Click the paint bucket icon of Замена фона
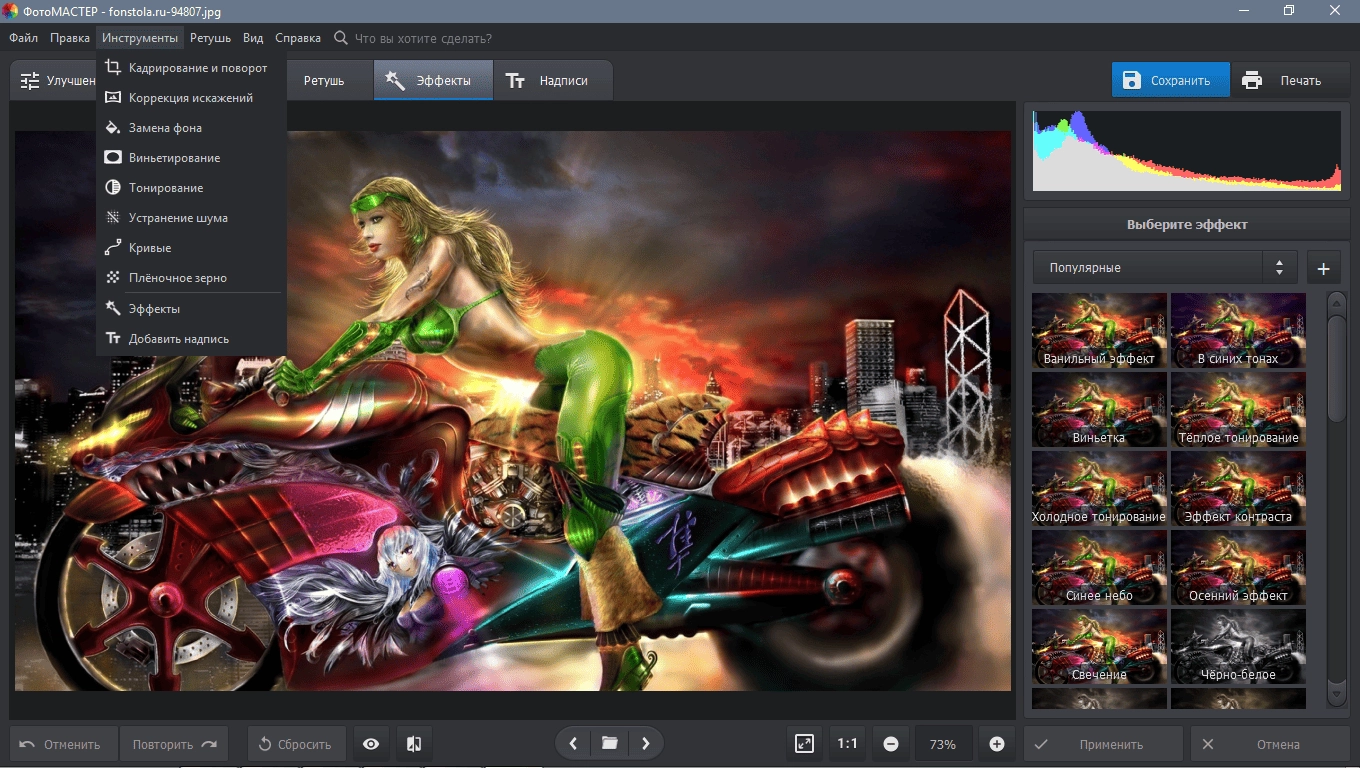 tap(113, 128)
